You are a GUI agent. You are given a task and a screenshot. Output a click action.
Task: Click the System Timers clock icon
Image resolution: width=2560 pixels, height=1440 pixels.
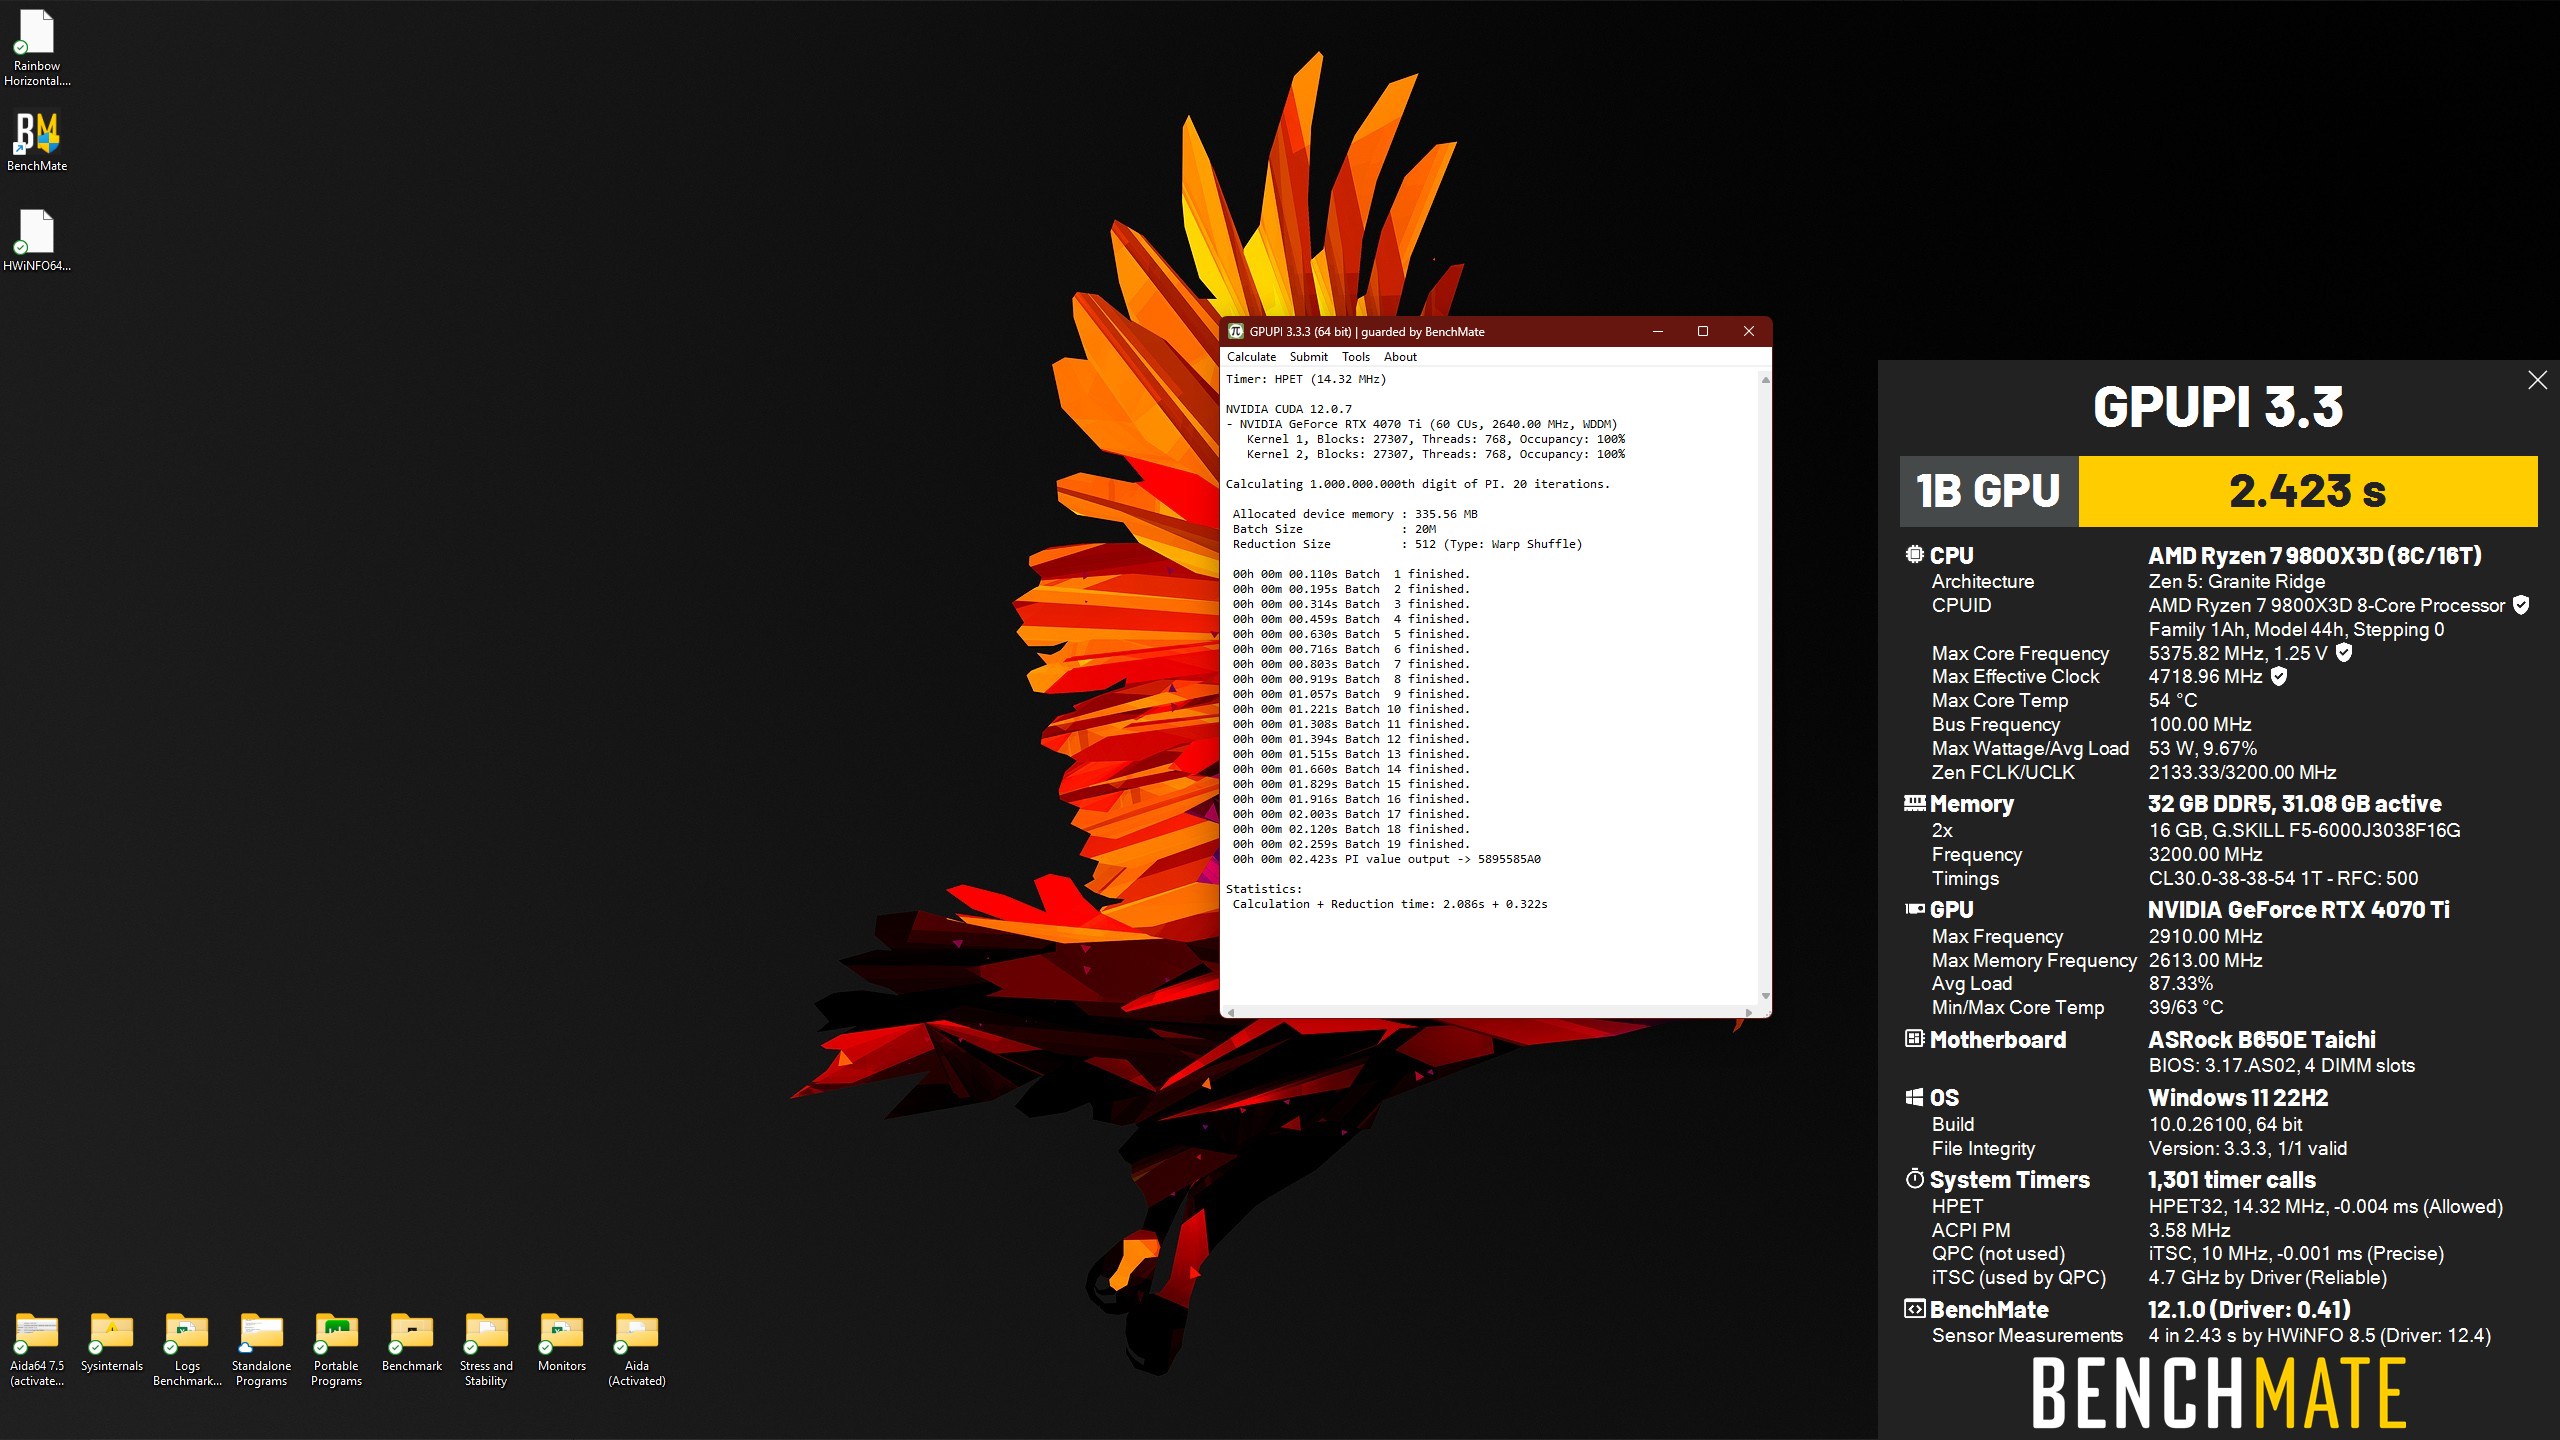pyautogui.click(x=1914, y=1179)
